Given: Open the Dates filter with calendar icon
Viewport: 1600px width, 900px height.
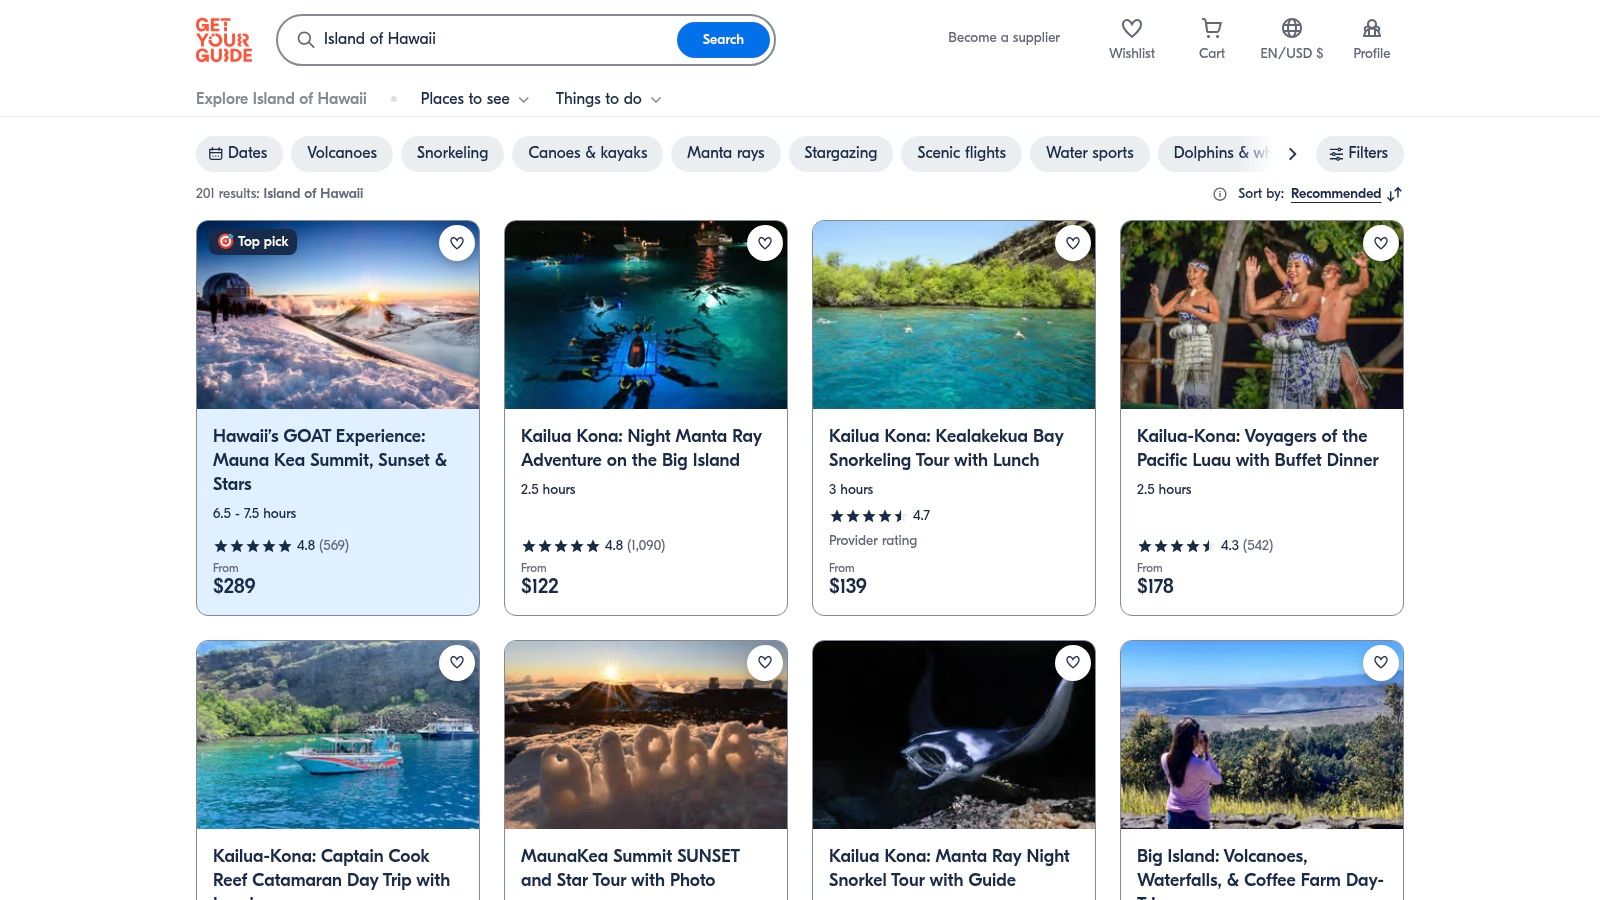Looking at the screenshot, I should pyautogui.click(x=238, y=153).
